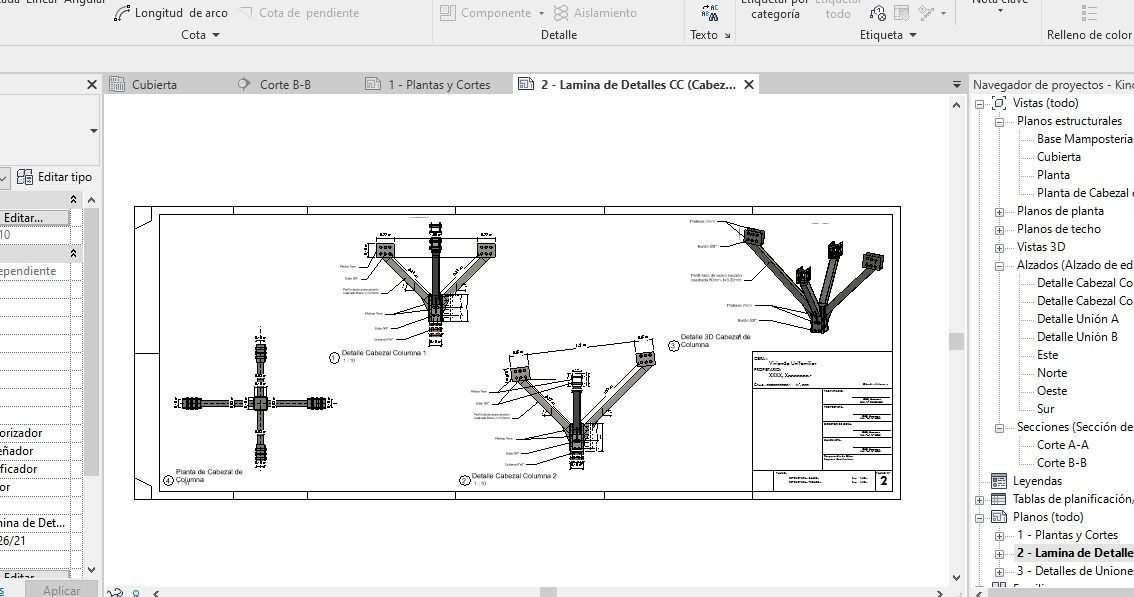Click the Editar... button in Properties

(x=34, y=217)
